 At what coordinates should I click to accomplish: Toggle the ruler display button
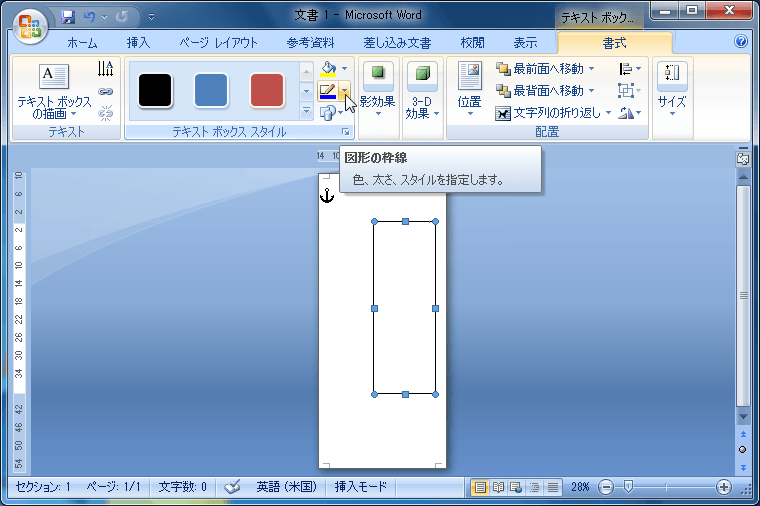pyautogui.click(x=743, y=158)
